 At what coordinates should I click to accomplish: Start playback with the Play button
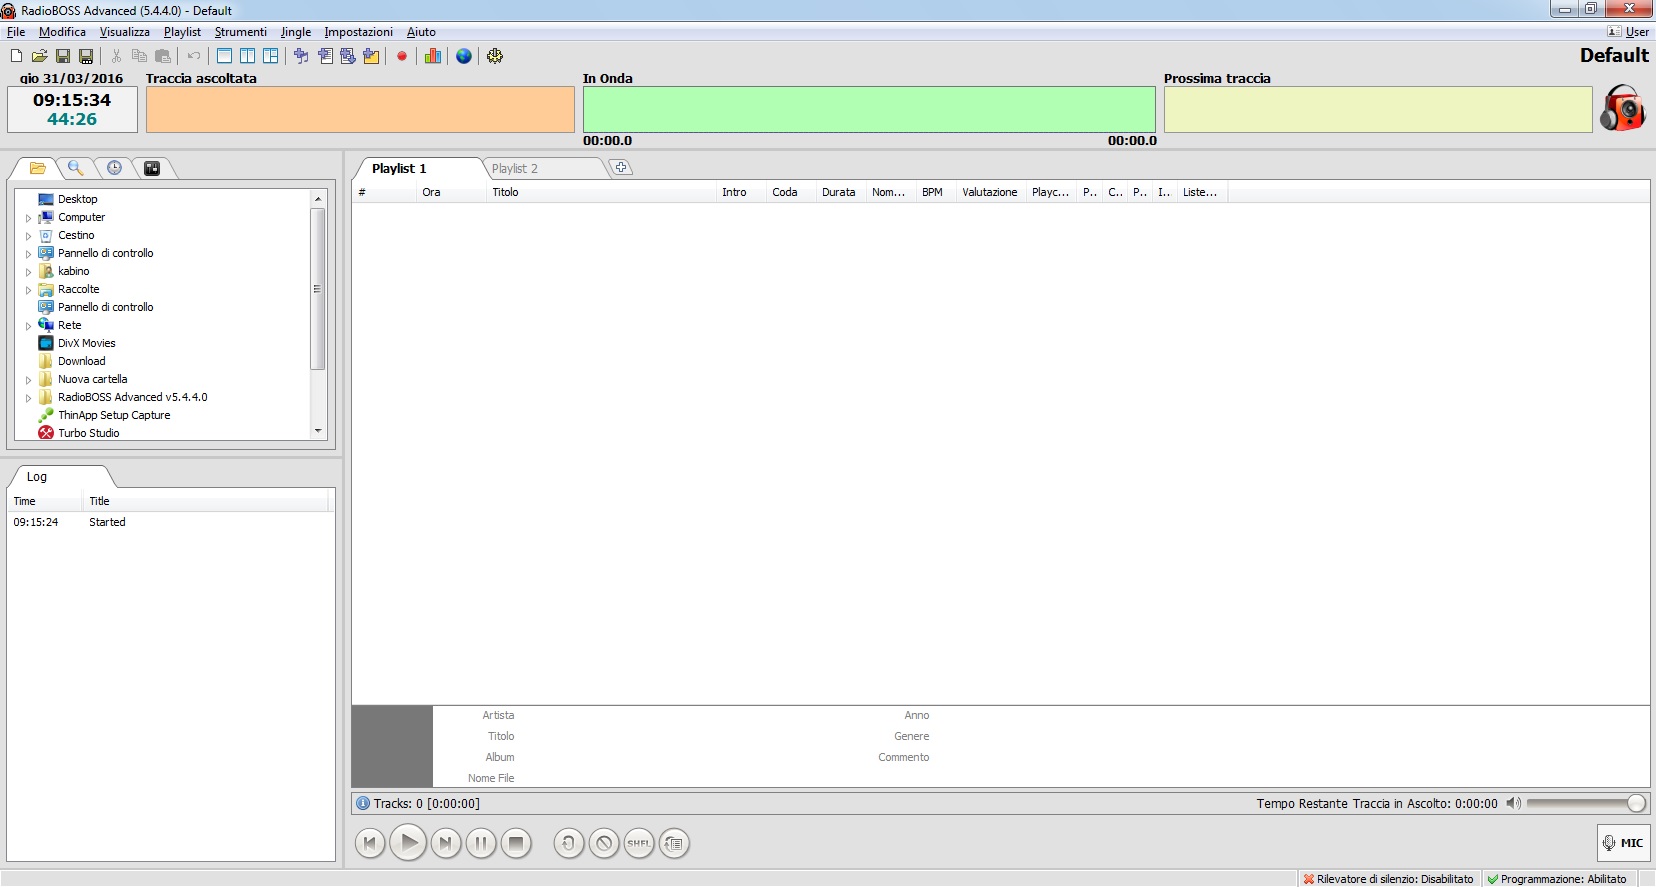click(x=408, y=843)
